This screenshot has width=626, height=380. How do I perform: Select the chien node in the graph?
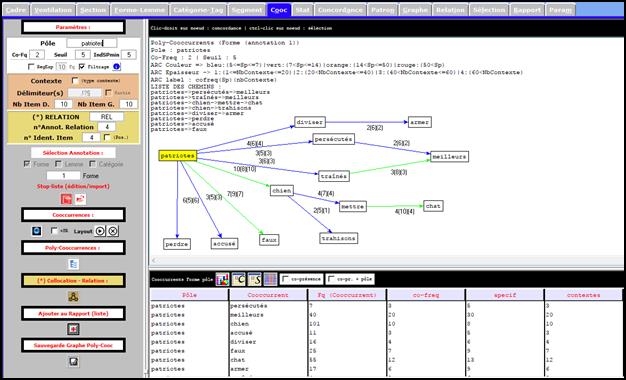coord(281,191)
